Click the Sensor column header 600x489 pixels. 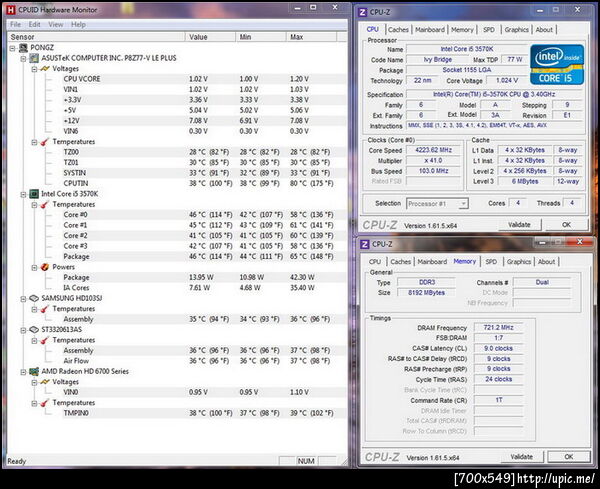tap(96, 37)
